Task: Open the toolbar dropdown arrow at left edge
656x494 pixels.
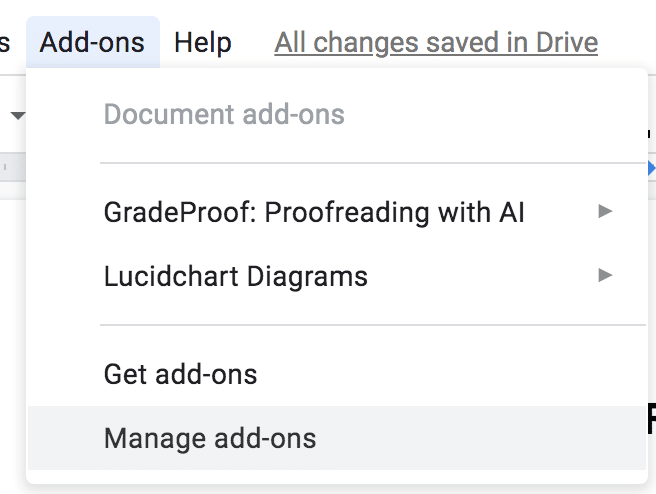Action: click(x=17, y=116)
